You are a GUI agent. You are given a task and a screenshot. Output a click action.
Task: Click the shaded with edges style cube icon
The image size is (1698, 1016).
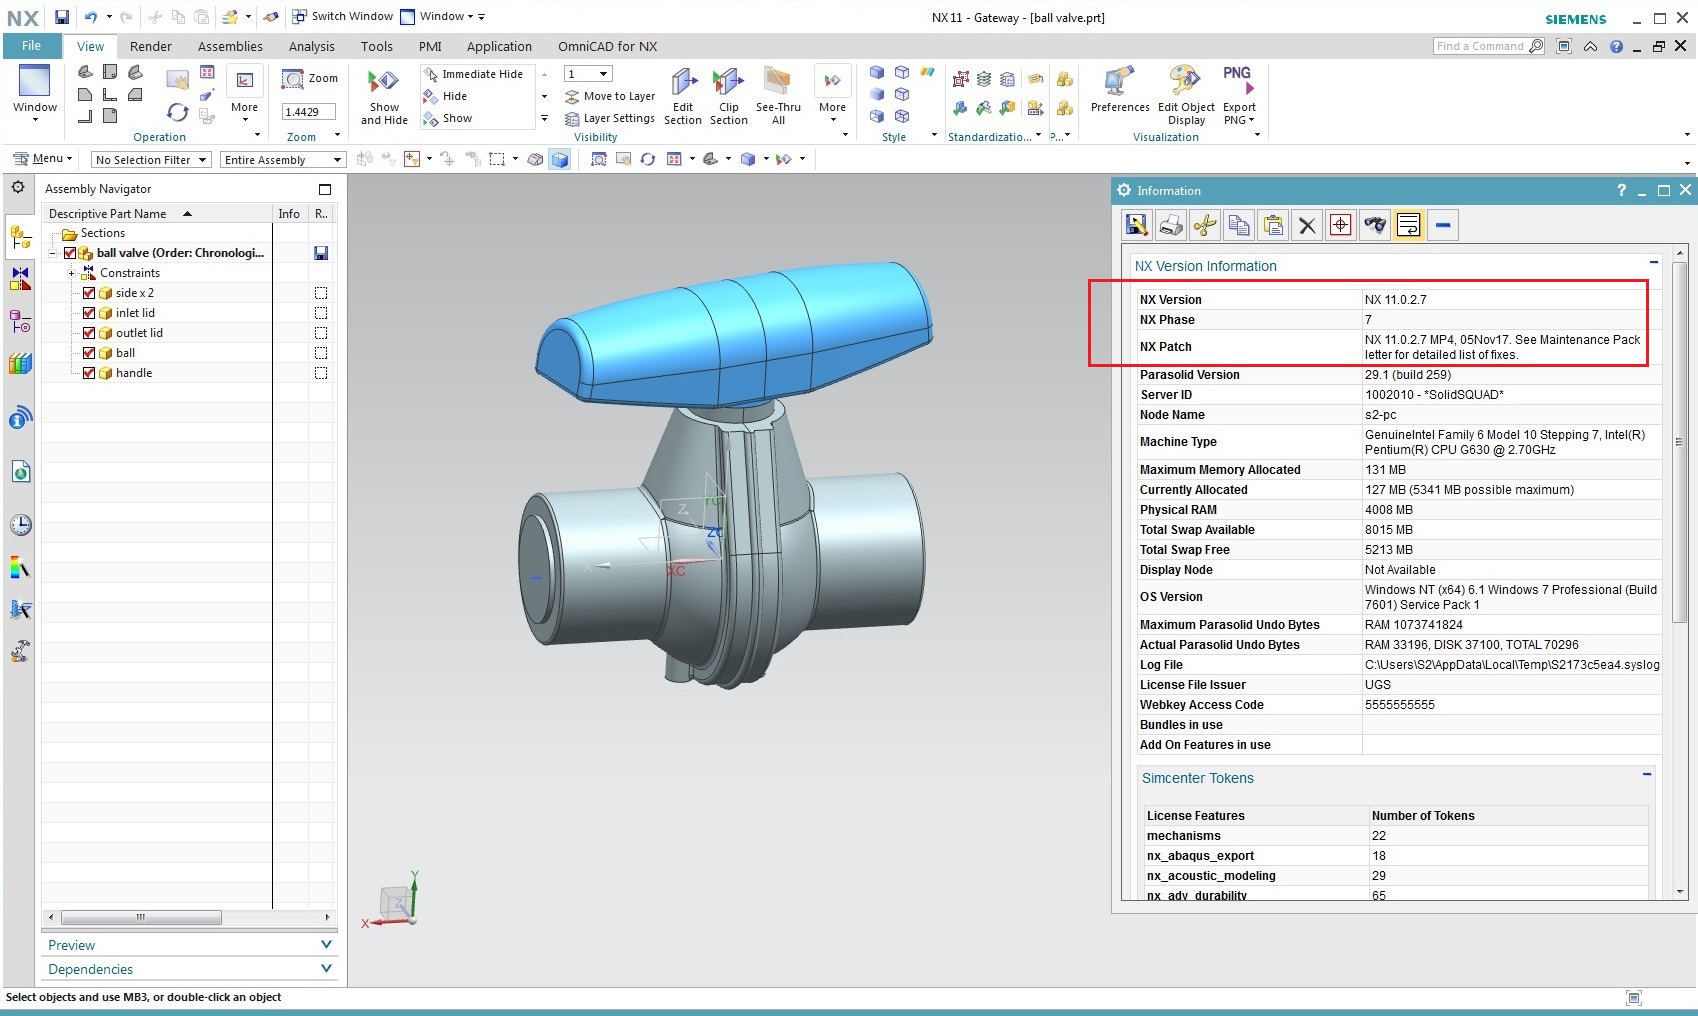[877, 72]
